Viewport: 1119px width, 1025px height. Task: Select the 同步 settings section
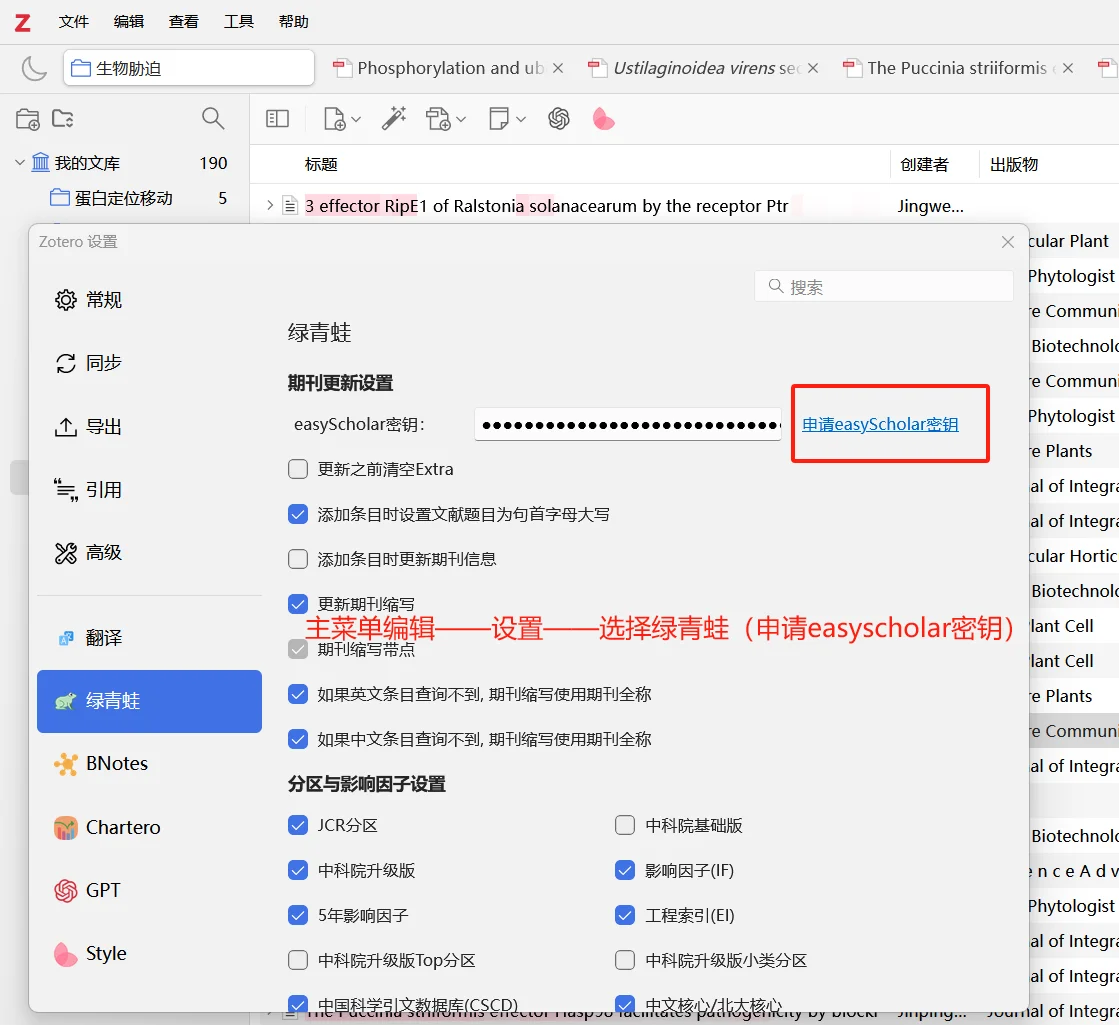pos(101,363)
